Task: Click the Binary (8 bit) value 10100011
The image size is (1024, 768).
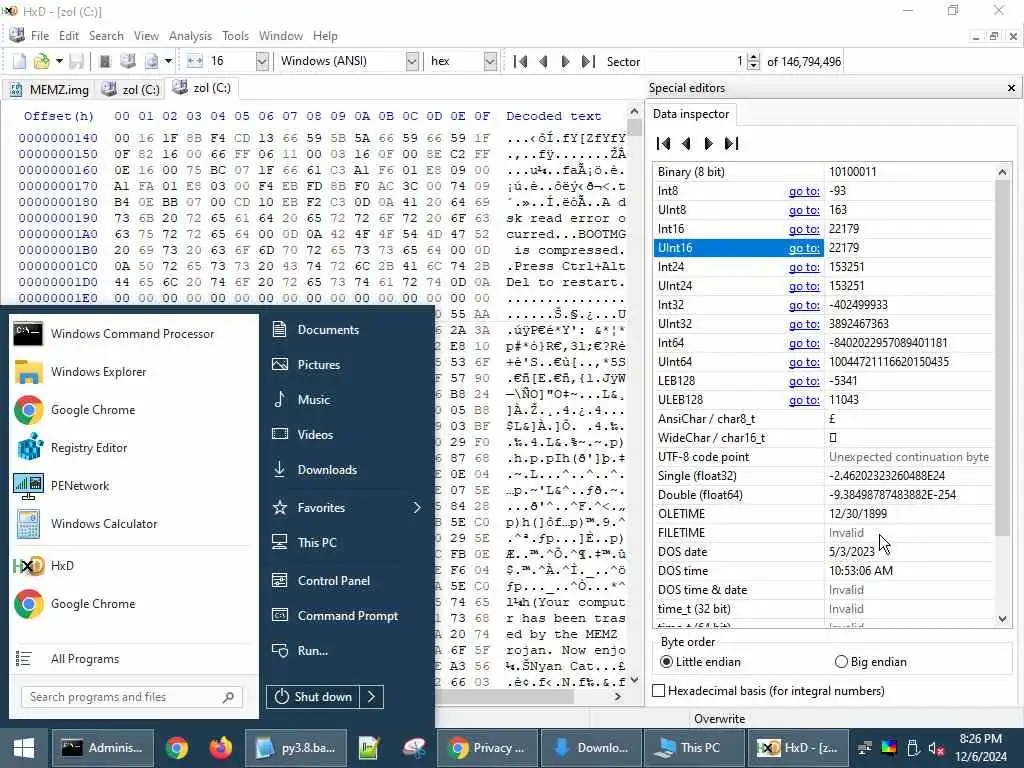Action: coord(852,172)
